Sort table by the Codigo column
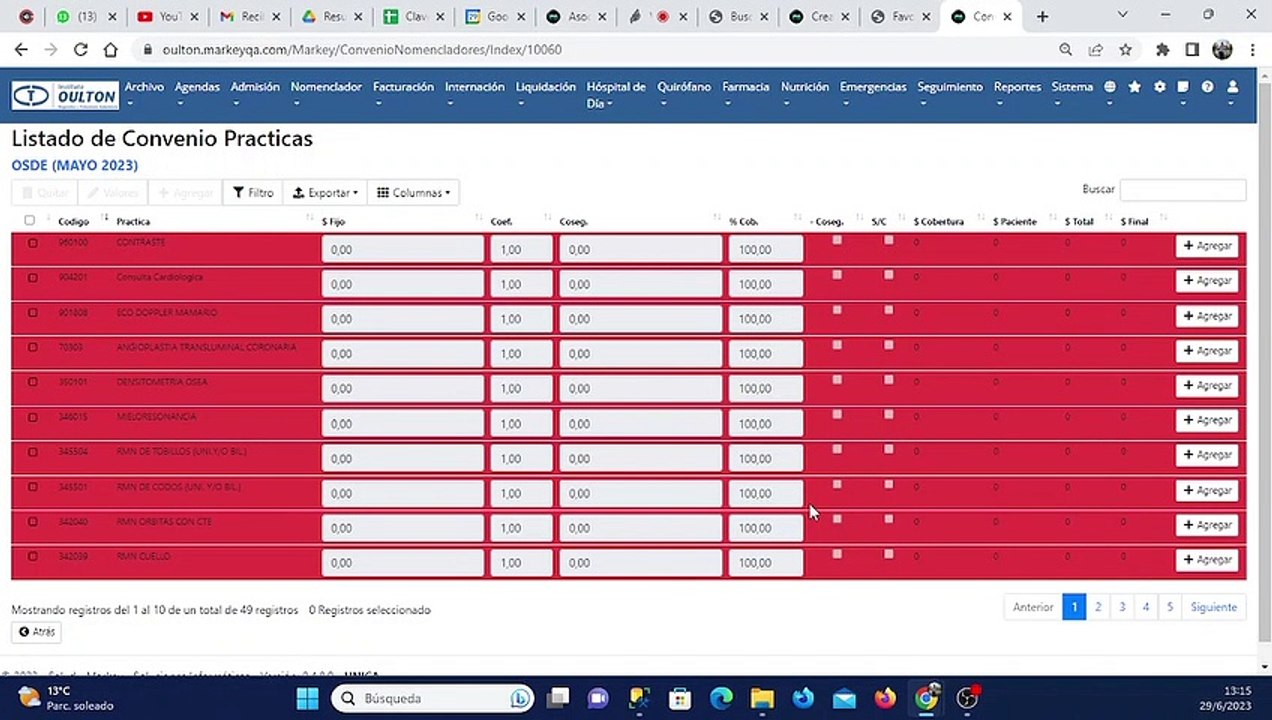The width and height of the screenshot is (1272, 720). click(x=73, y=221)
